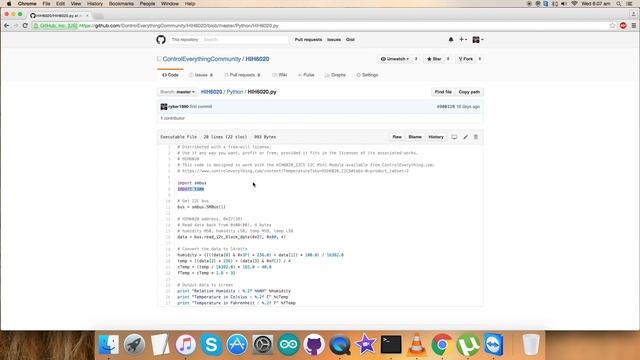Open uTorrent from the dock

coord(468,344)
